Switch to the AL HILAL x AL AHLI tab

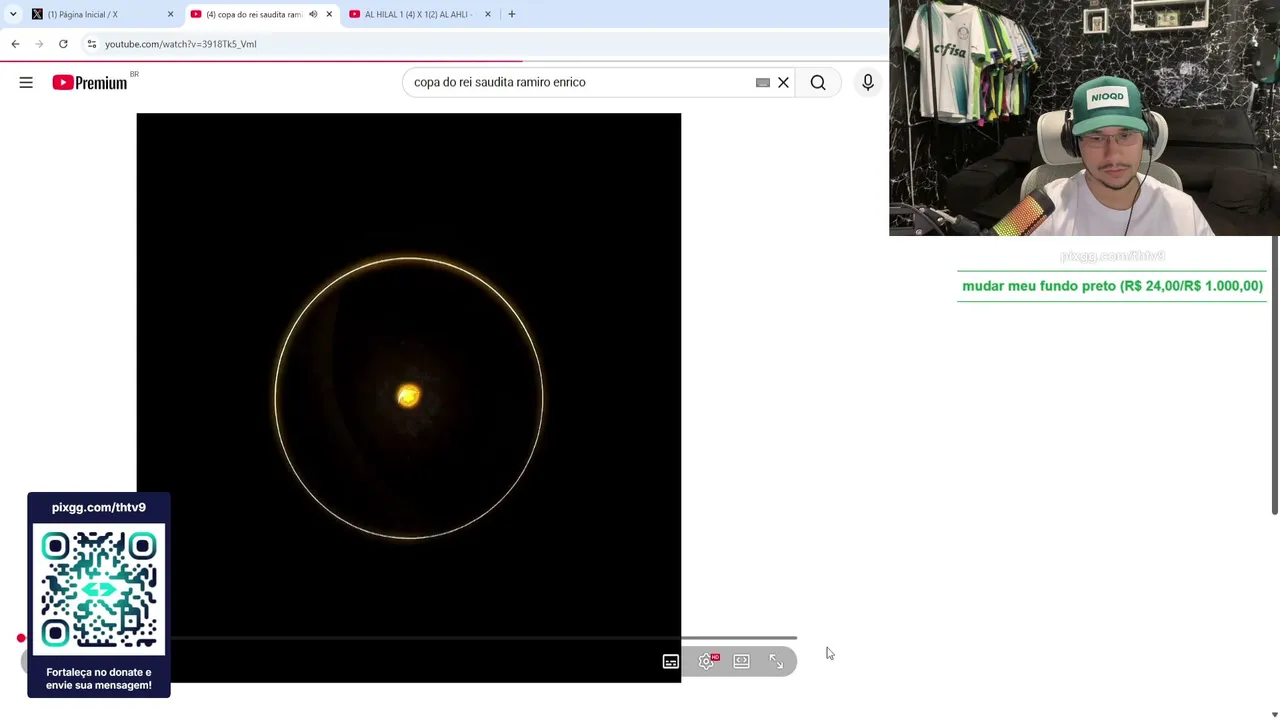pos(418,14)
